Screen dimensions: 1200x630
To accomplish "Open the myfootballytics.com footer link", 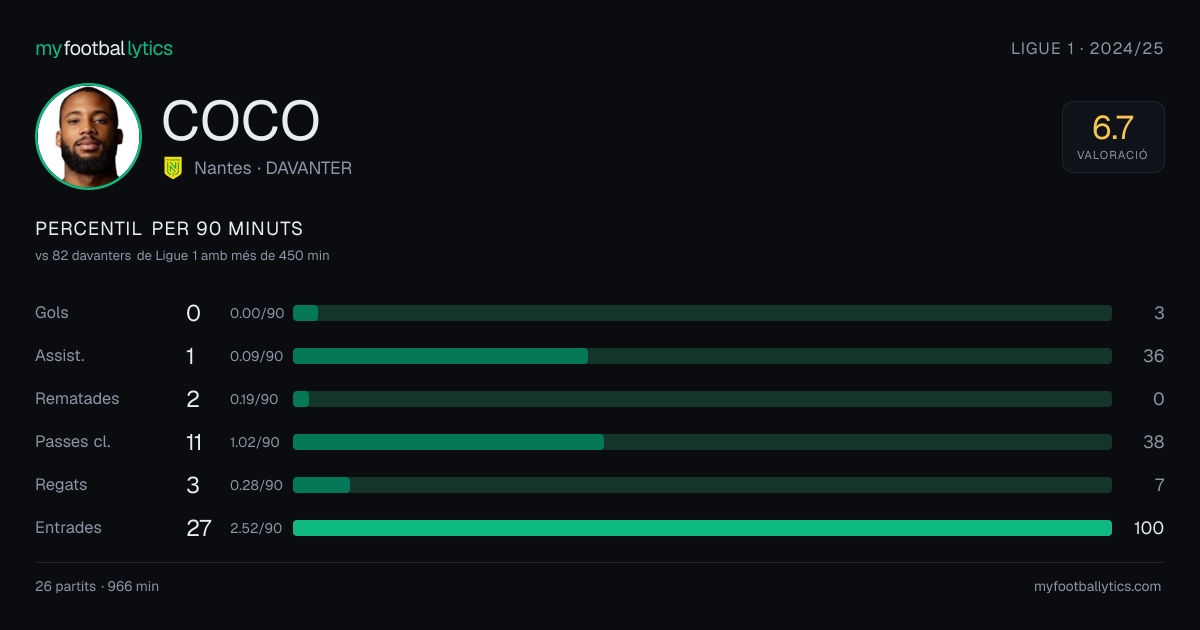I will tap(1097, 587).
